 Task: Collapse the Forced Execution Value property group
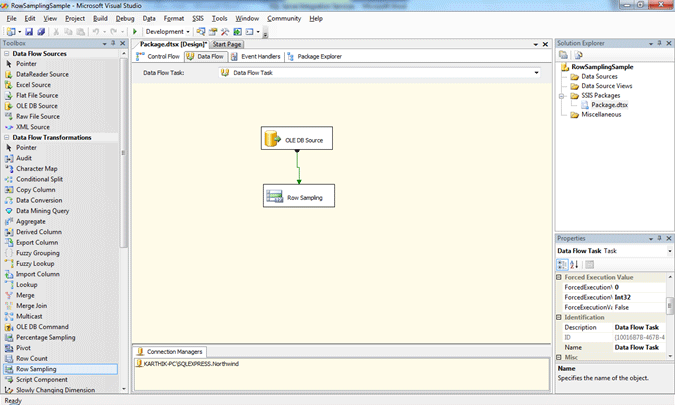point(559,278)
